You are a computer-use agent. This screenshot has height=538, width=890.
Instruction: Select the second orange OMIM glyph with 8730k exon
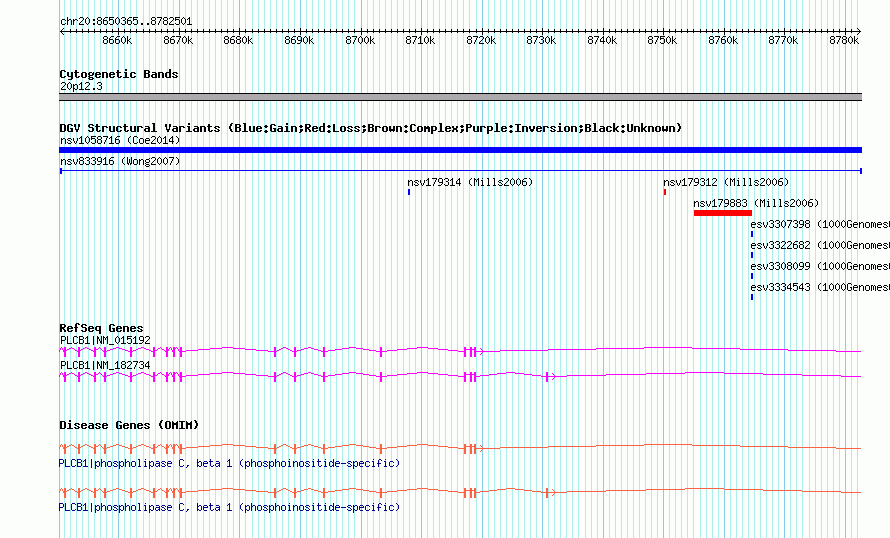460,493
